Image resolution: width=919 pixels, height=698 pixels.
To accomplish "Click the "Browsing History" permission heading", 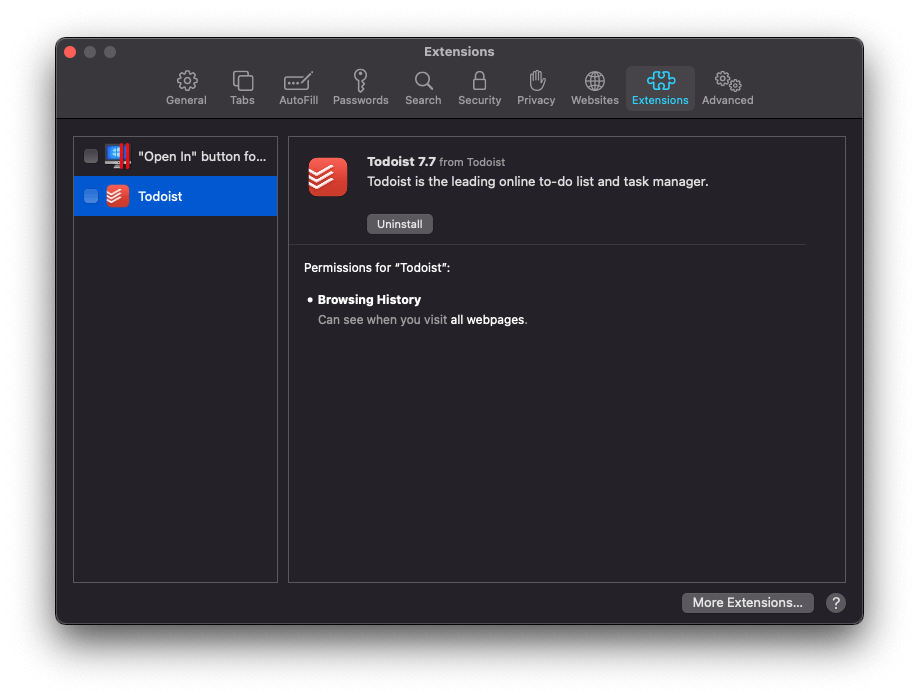I will [369, 299].
